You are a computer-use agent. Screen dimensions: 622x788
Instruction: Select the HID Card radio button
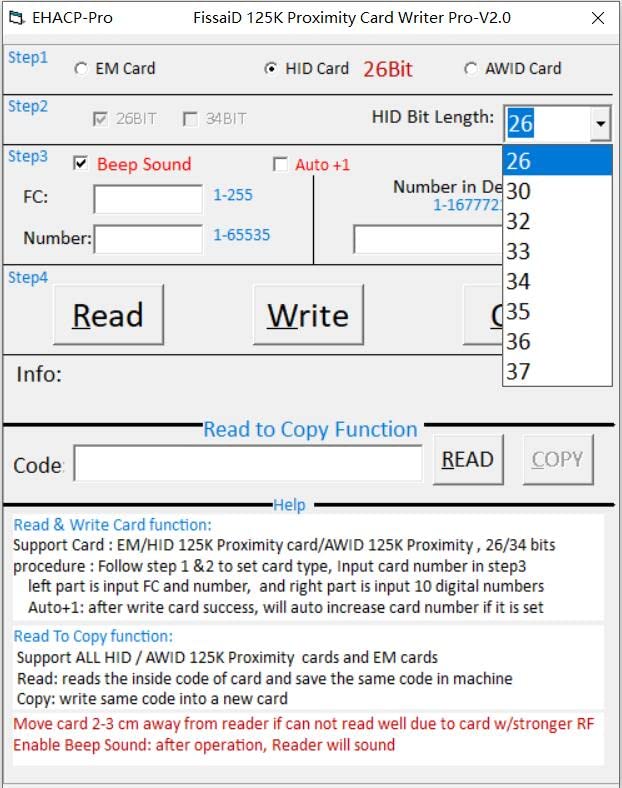(270, 68)
